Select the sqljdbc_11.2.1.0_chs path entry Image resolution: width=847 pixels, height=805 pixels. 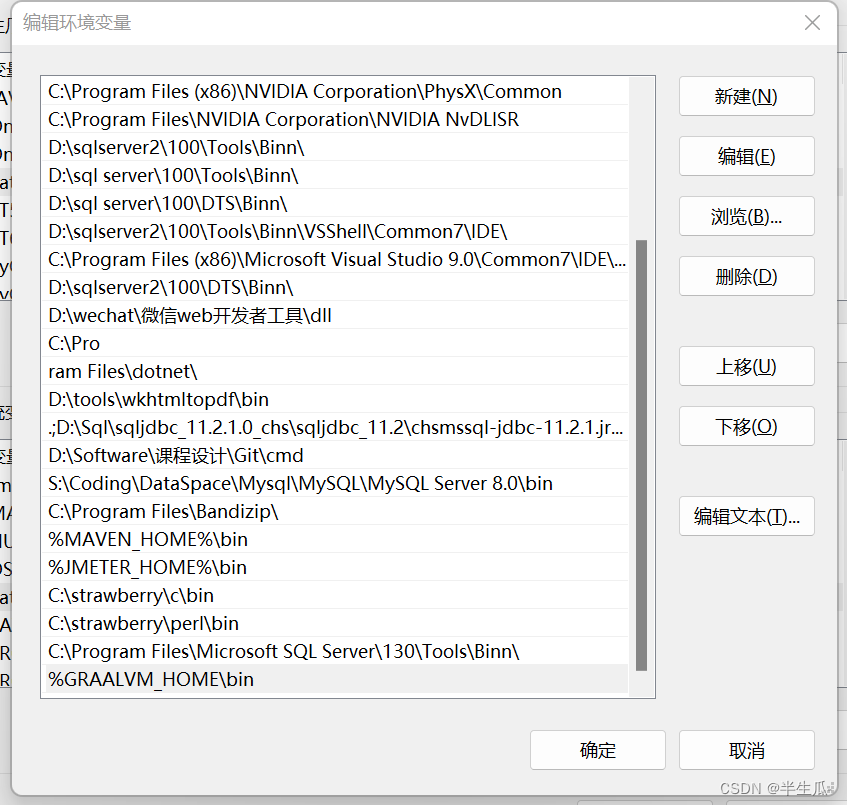click(335, 428)
